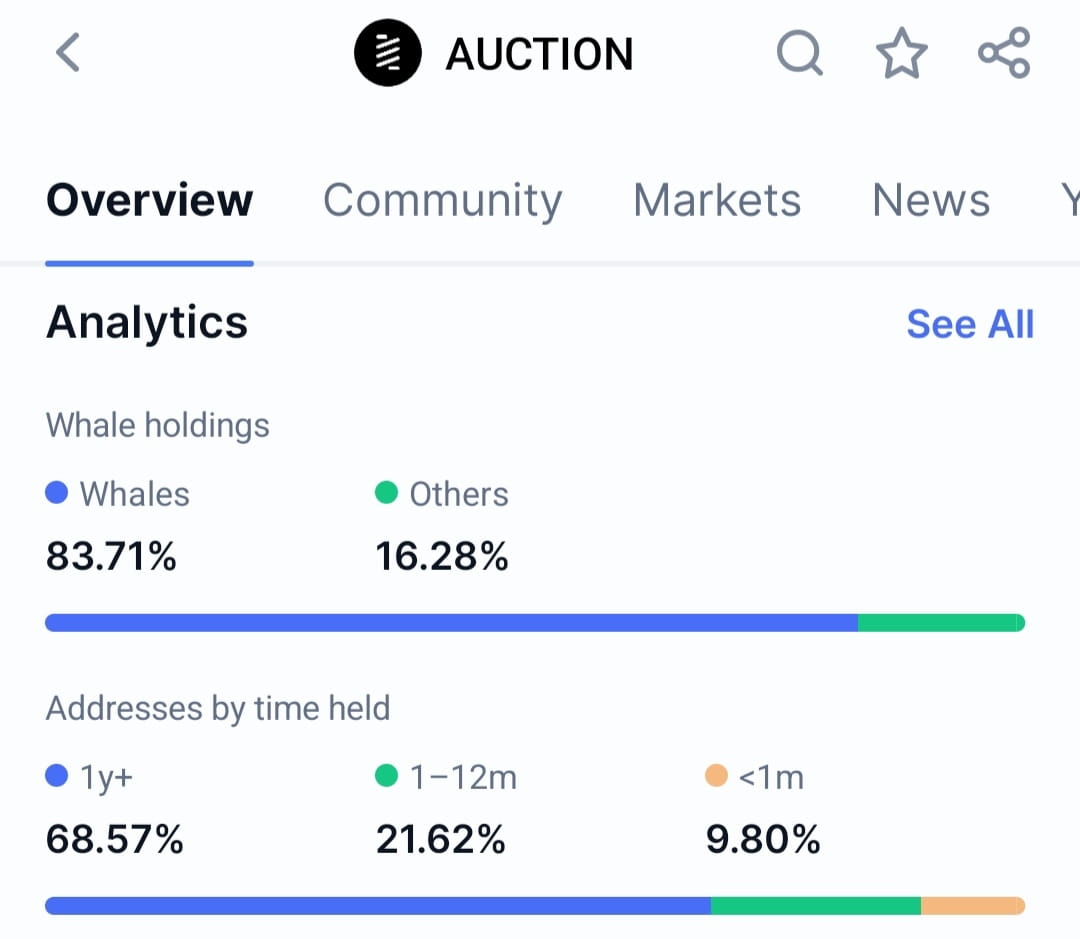Tap the AUCTION coin logo
Viewport: 1080px width, 939px height.
[387, 52]
